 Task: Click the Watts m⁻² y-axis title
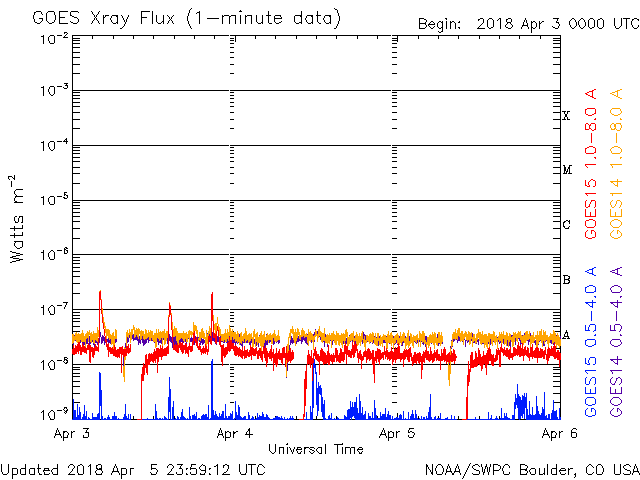[17, 220]
